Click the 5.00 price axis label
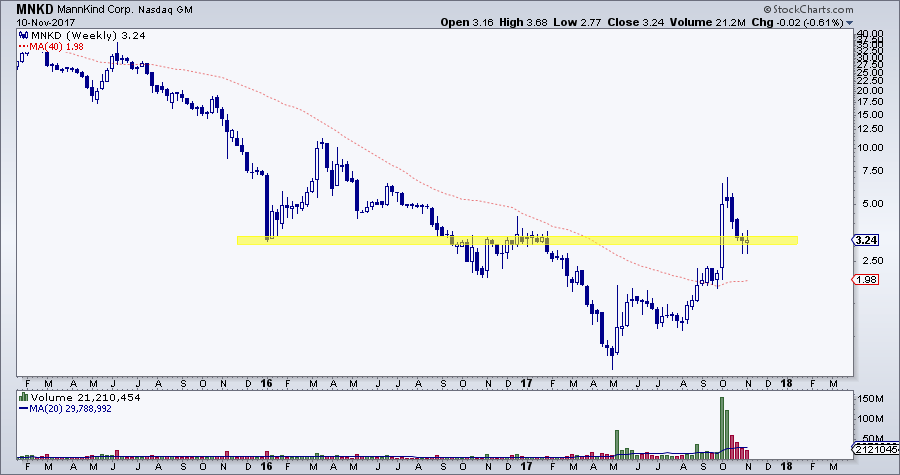This screenshot has width=900, height=475. [x=871, y=204]
